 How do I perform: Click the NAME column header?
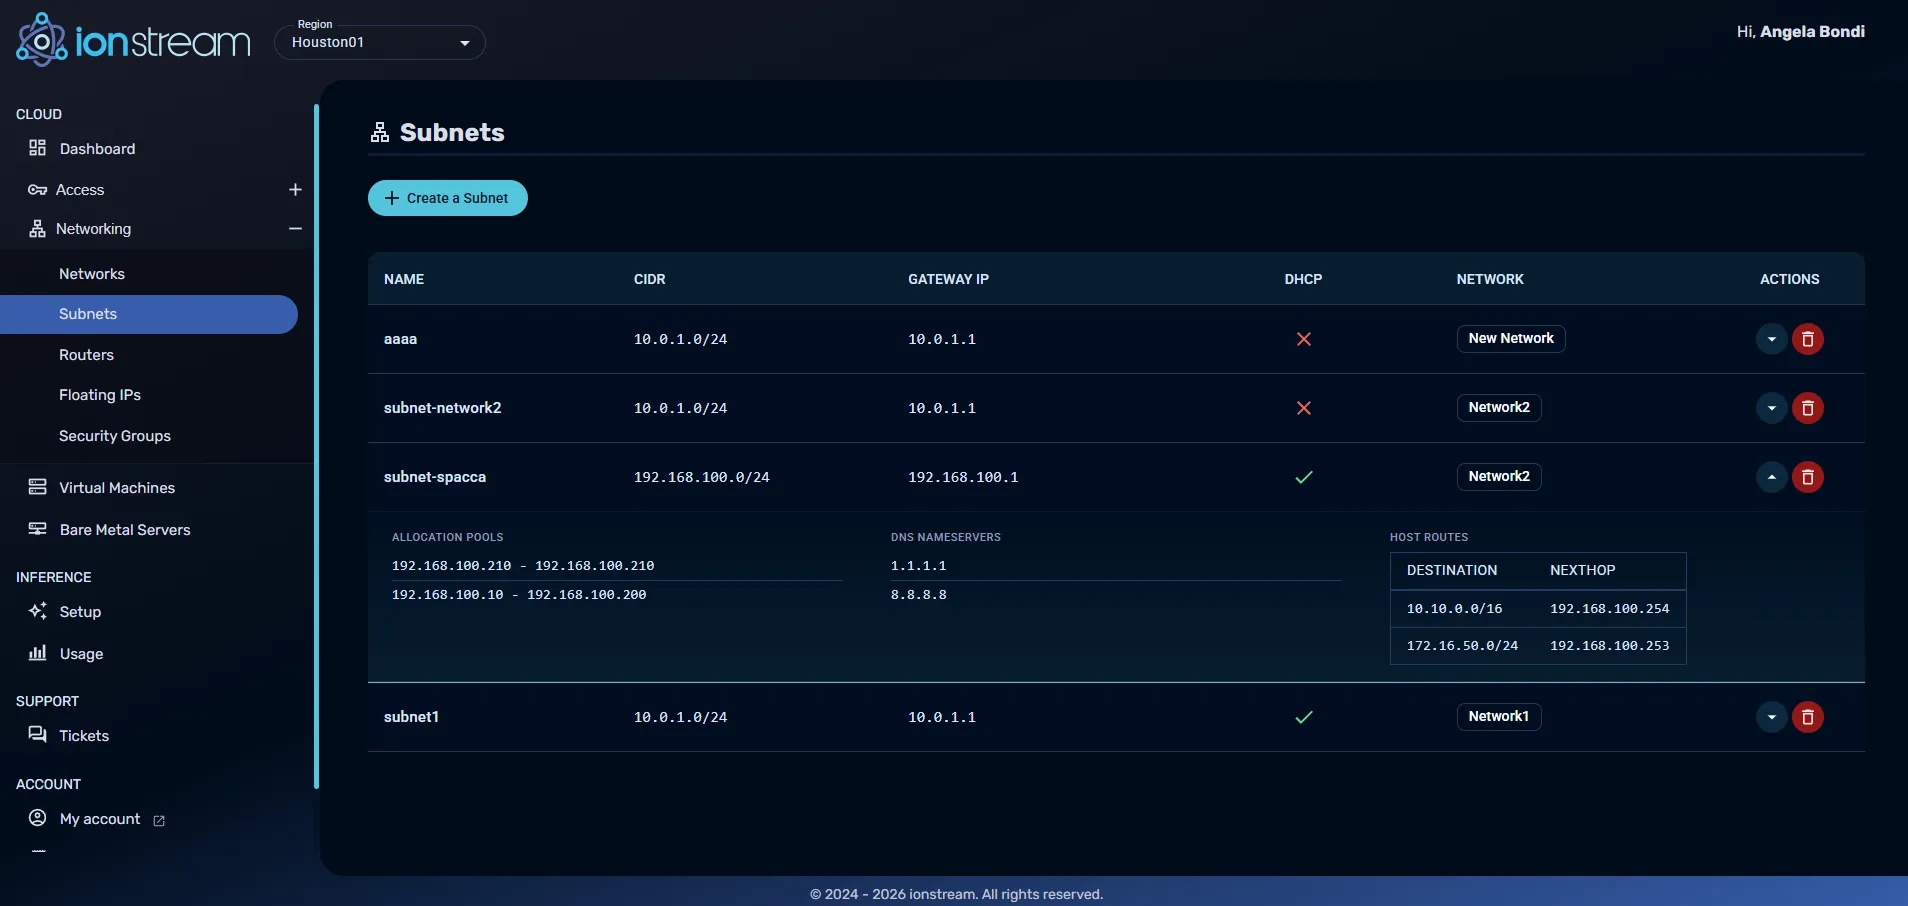coord(404,279)
